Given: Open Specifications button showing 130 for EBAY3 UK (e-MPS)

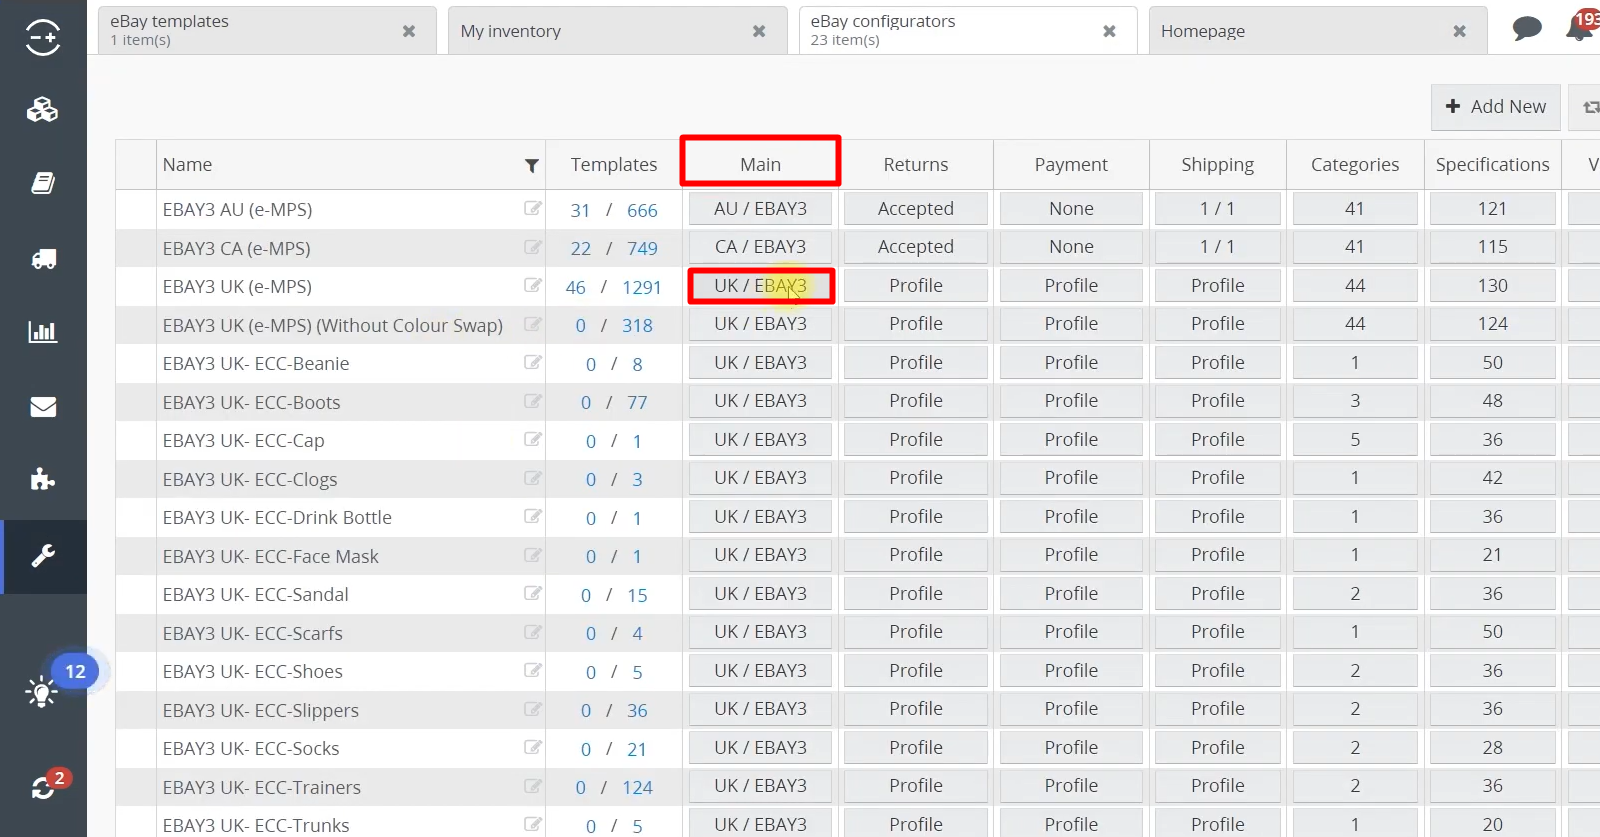Looking at the screenshot, I should coord(1493,285).
